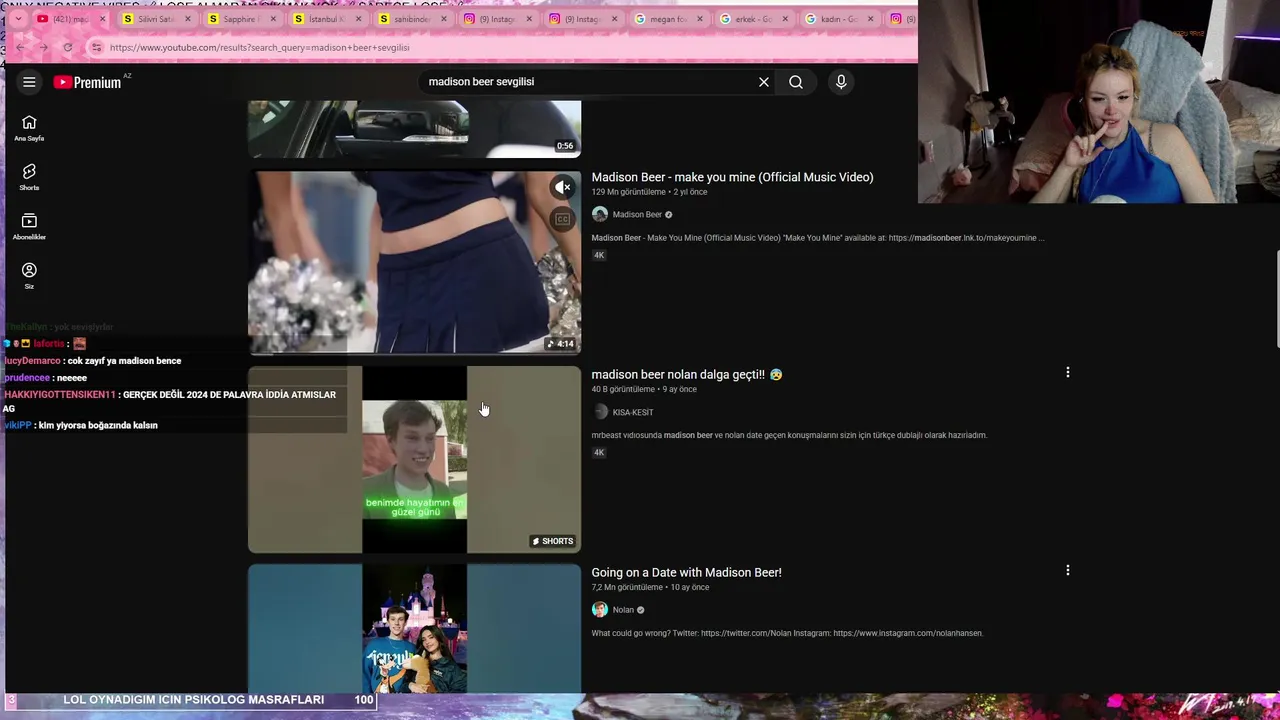Open Nolan channel avatar
This screenshot has height=720, width=1280.
pyautogui.click(x=600, y=610)
